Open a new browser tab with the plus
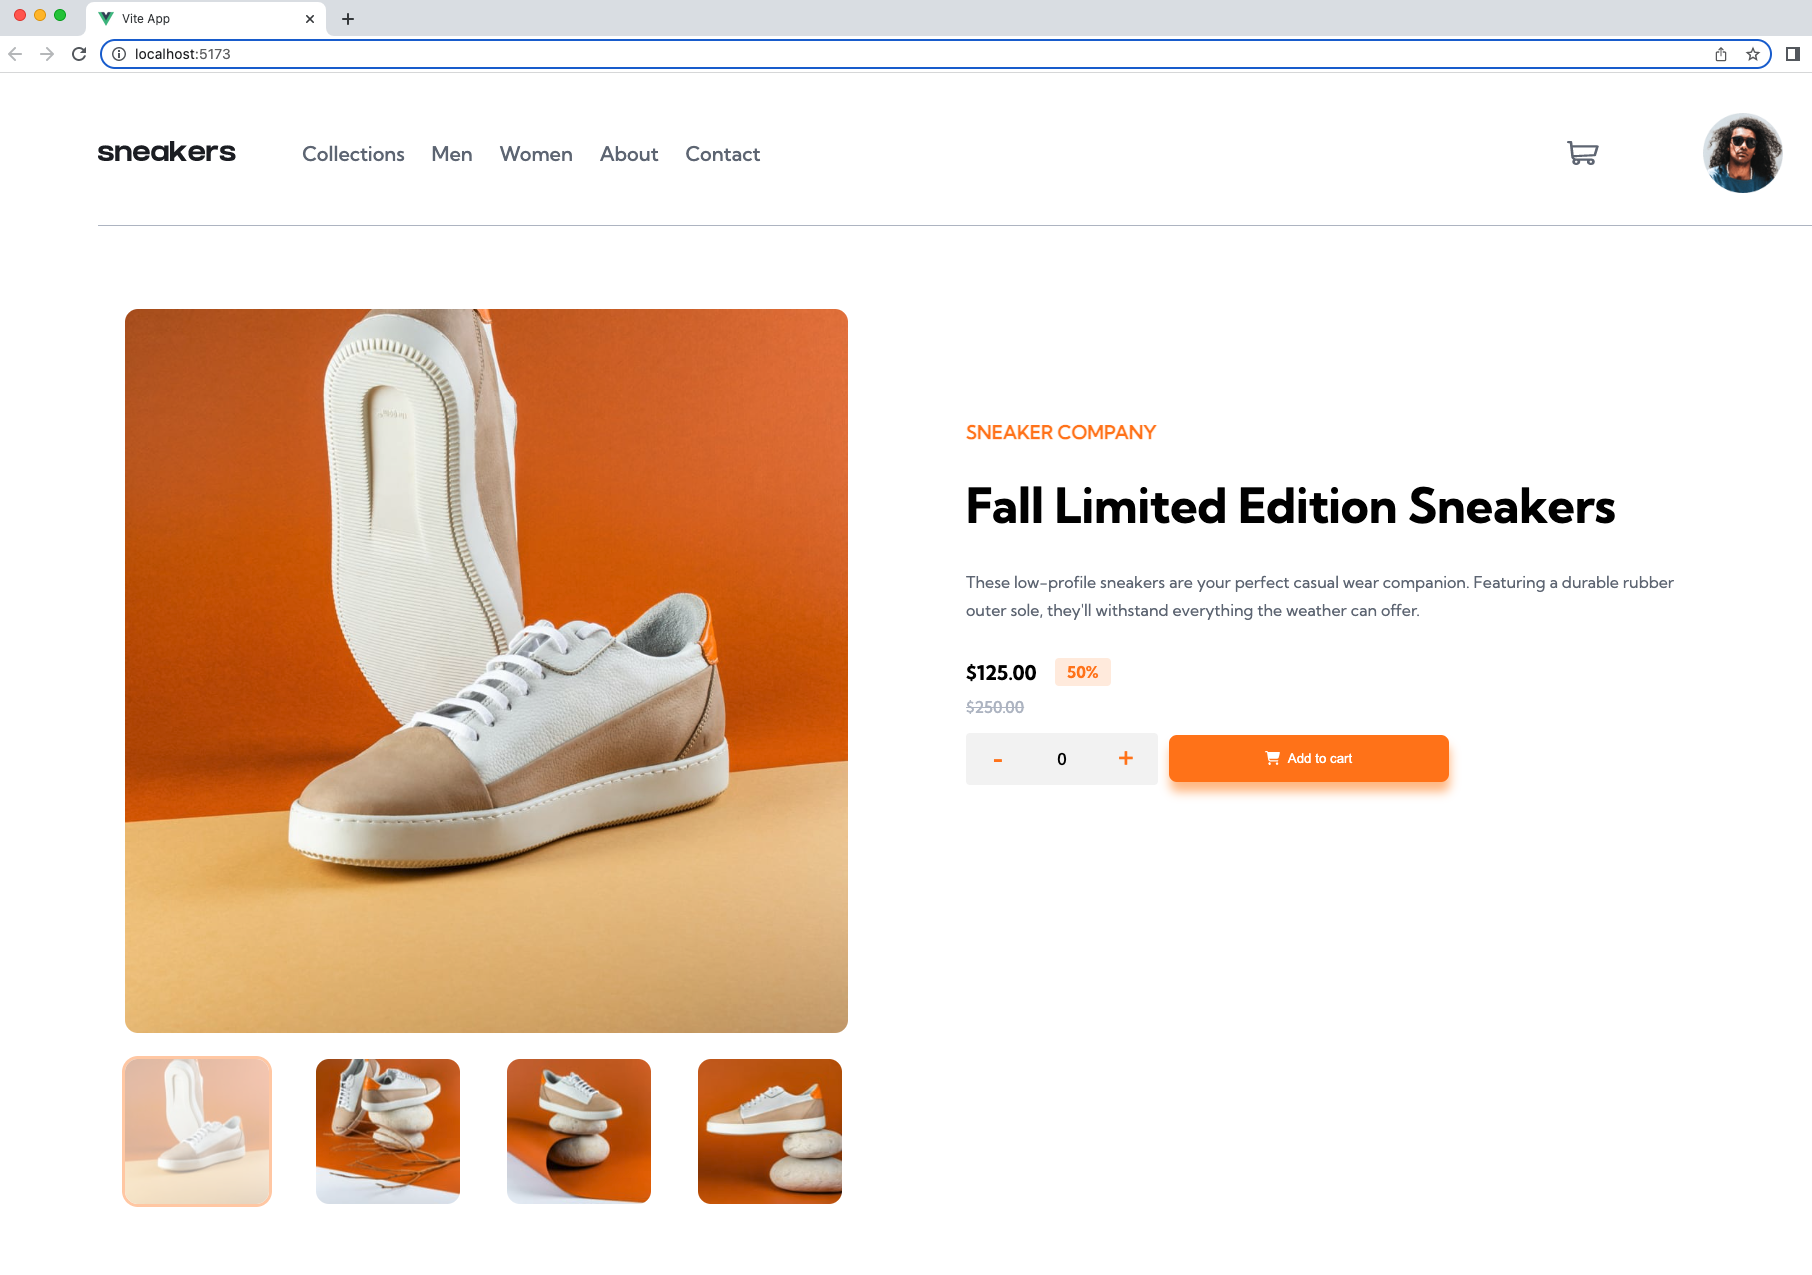 pos(348,18)
